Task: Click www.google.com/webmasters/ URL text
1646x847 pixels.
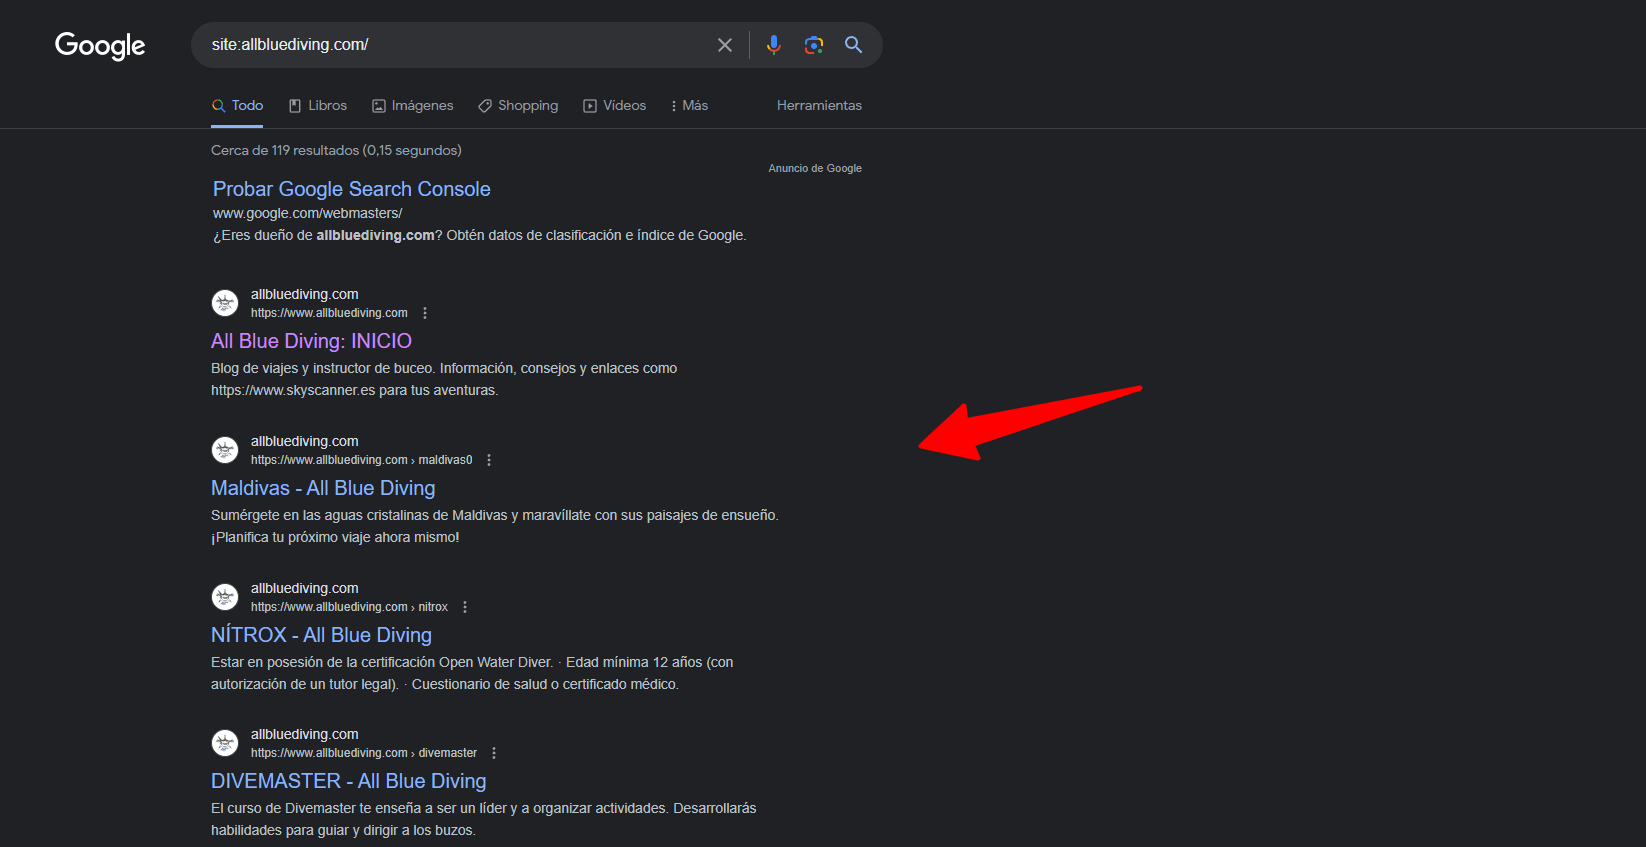Action: tap(308, 213)
